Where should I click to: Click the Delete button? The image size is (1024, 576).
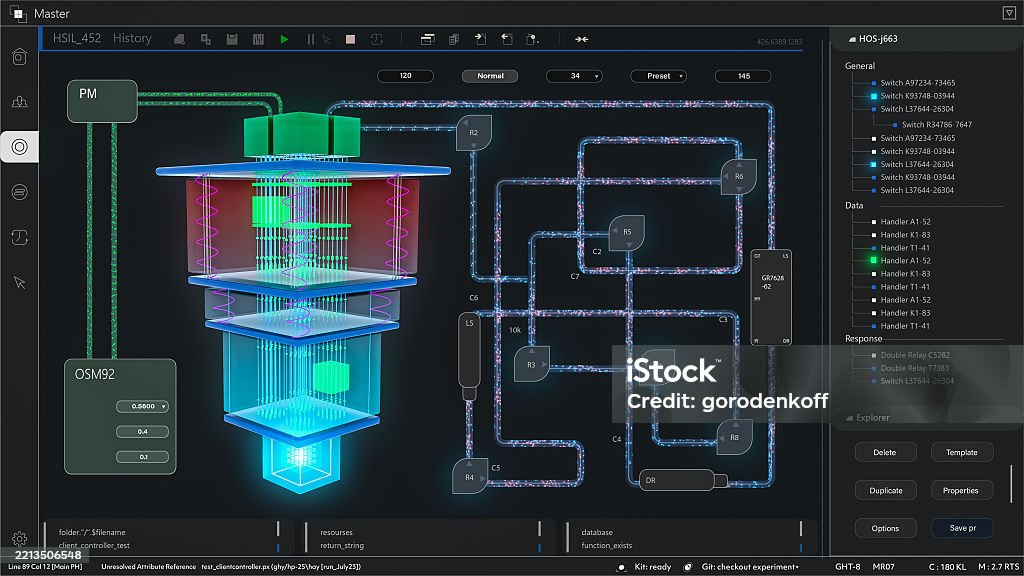[885, 452]
